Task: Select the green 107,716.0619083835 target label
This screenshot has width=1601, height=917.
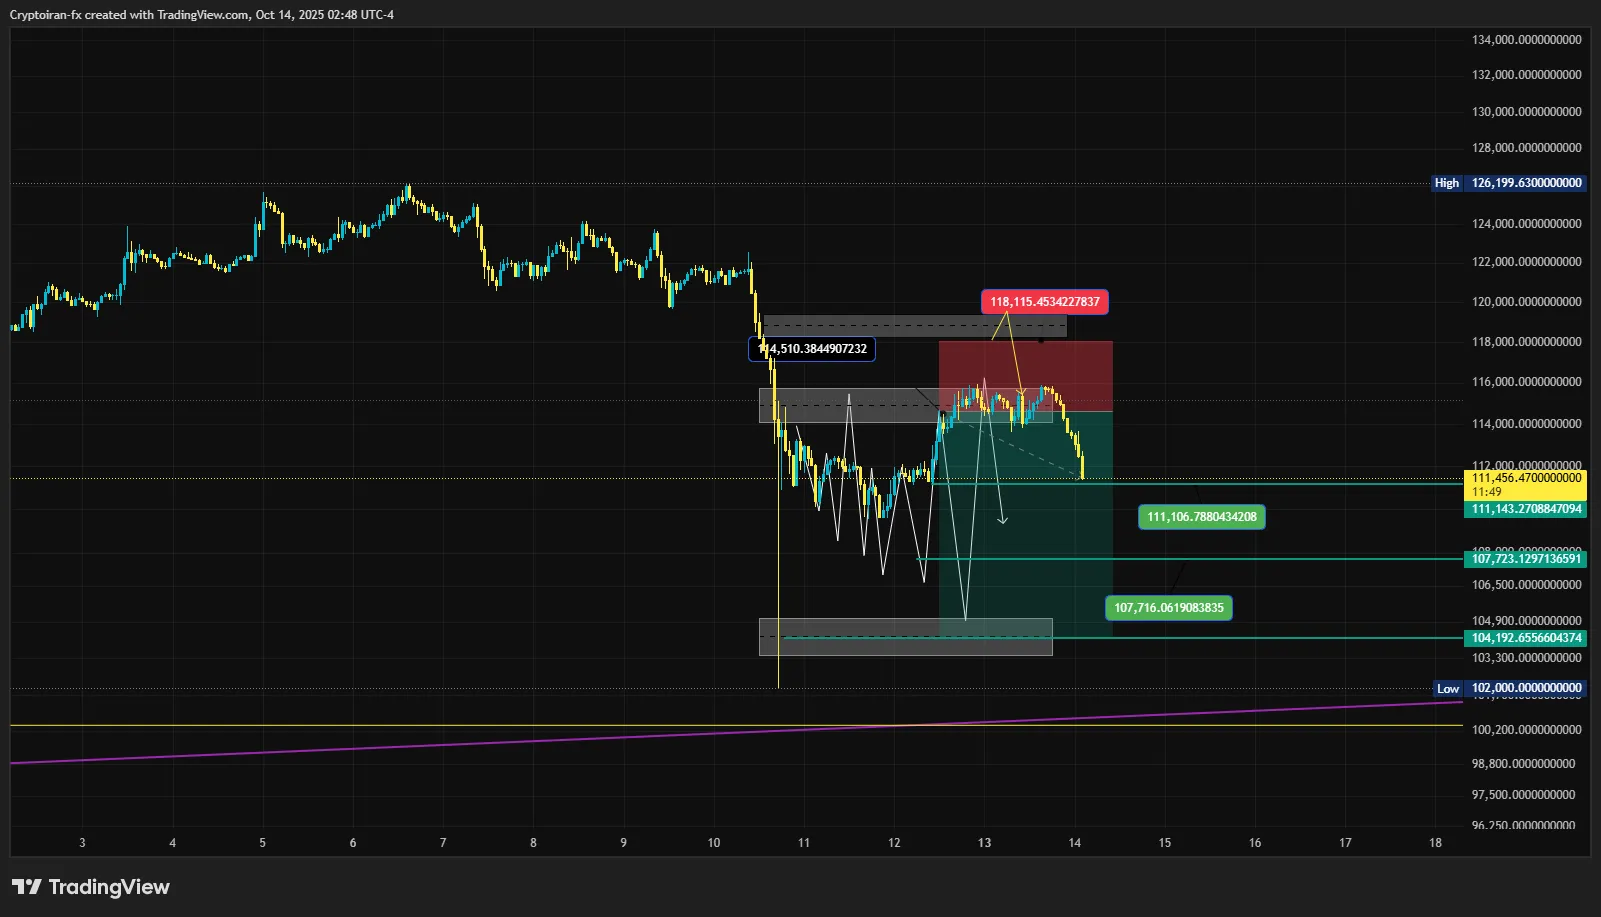Action: tap(1168, 608)
